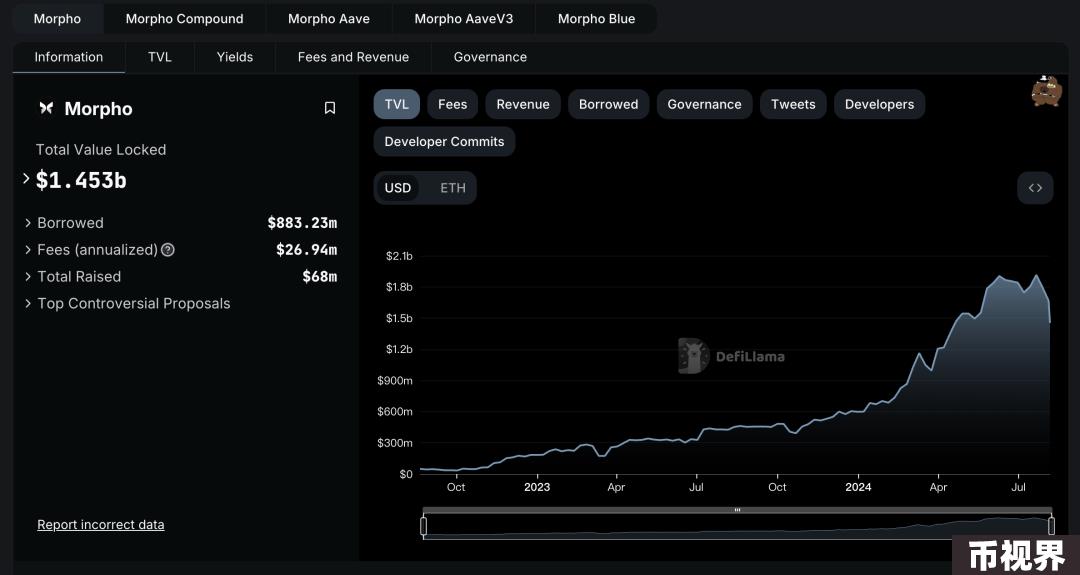The width and height of the screenshot is (1080, 575).
Task: Expand the Fees (annualized) row
Action: click(28, 250)
